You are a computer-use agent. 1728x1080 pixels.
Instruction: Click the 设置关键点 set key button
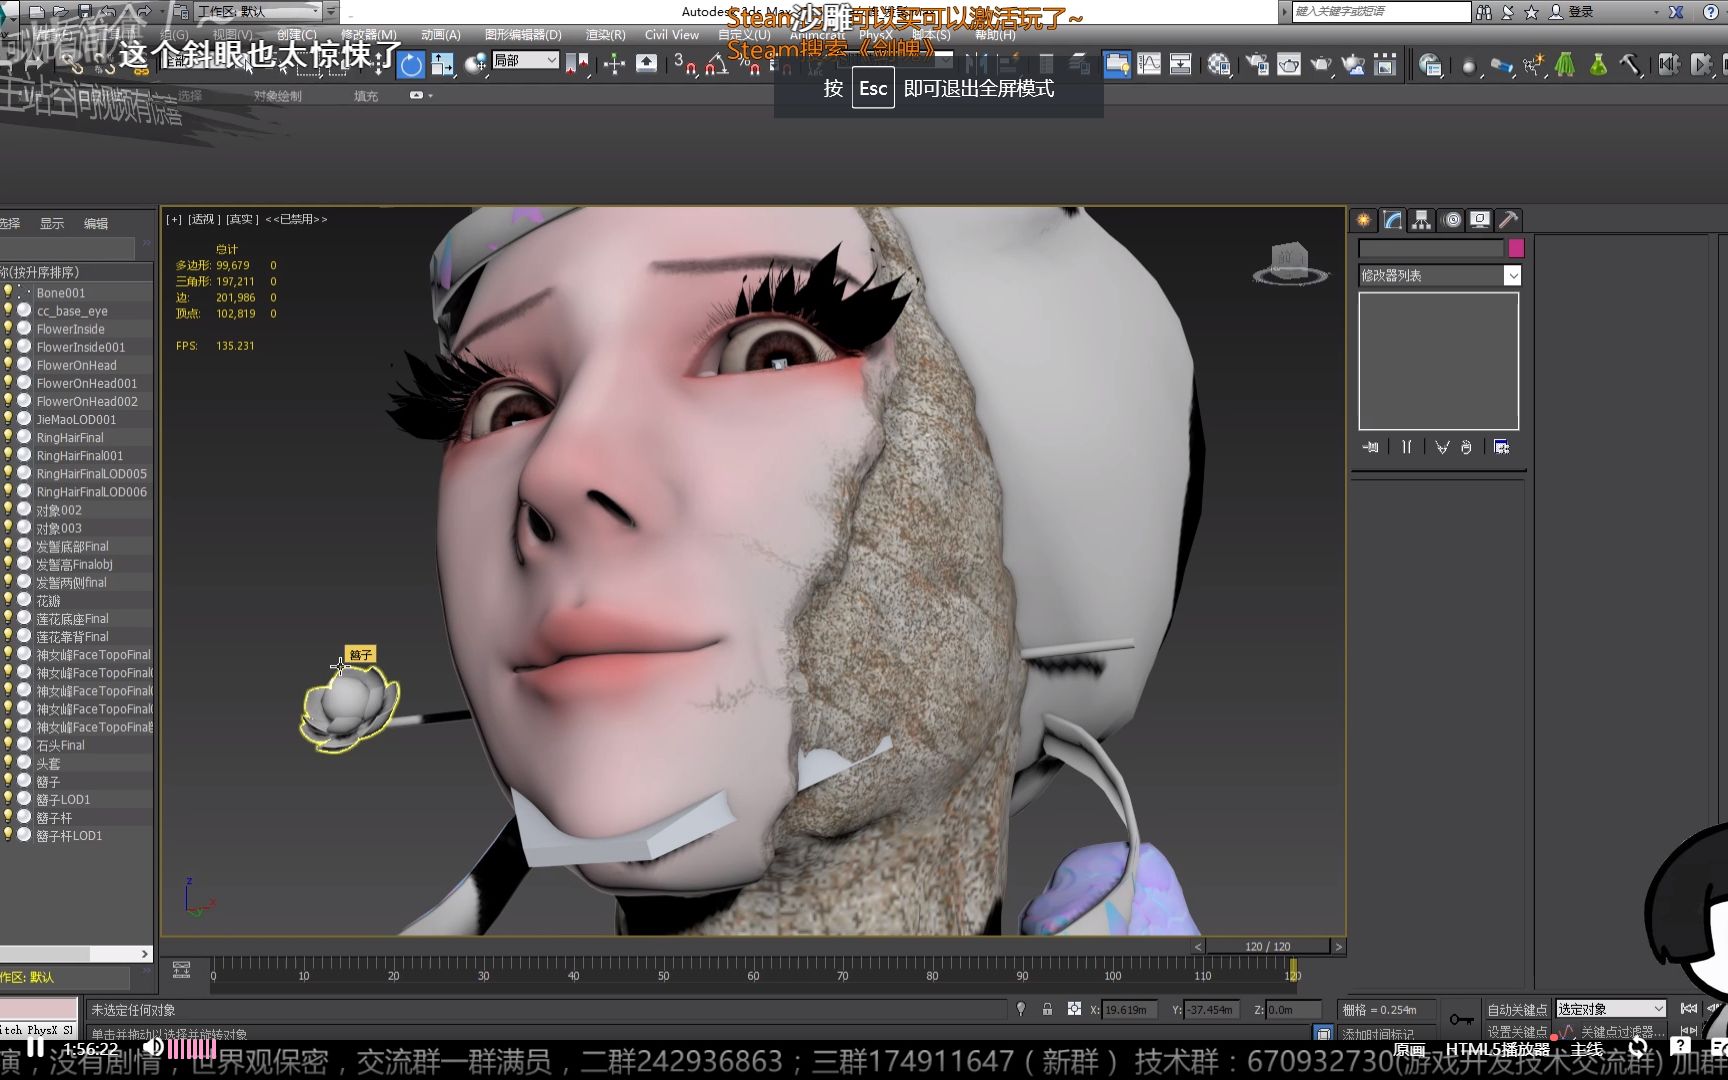point(1517,1031)
